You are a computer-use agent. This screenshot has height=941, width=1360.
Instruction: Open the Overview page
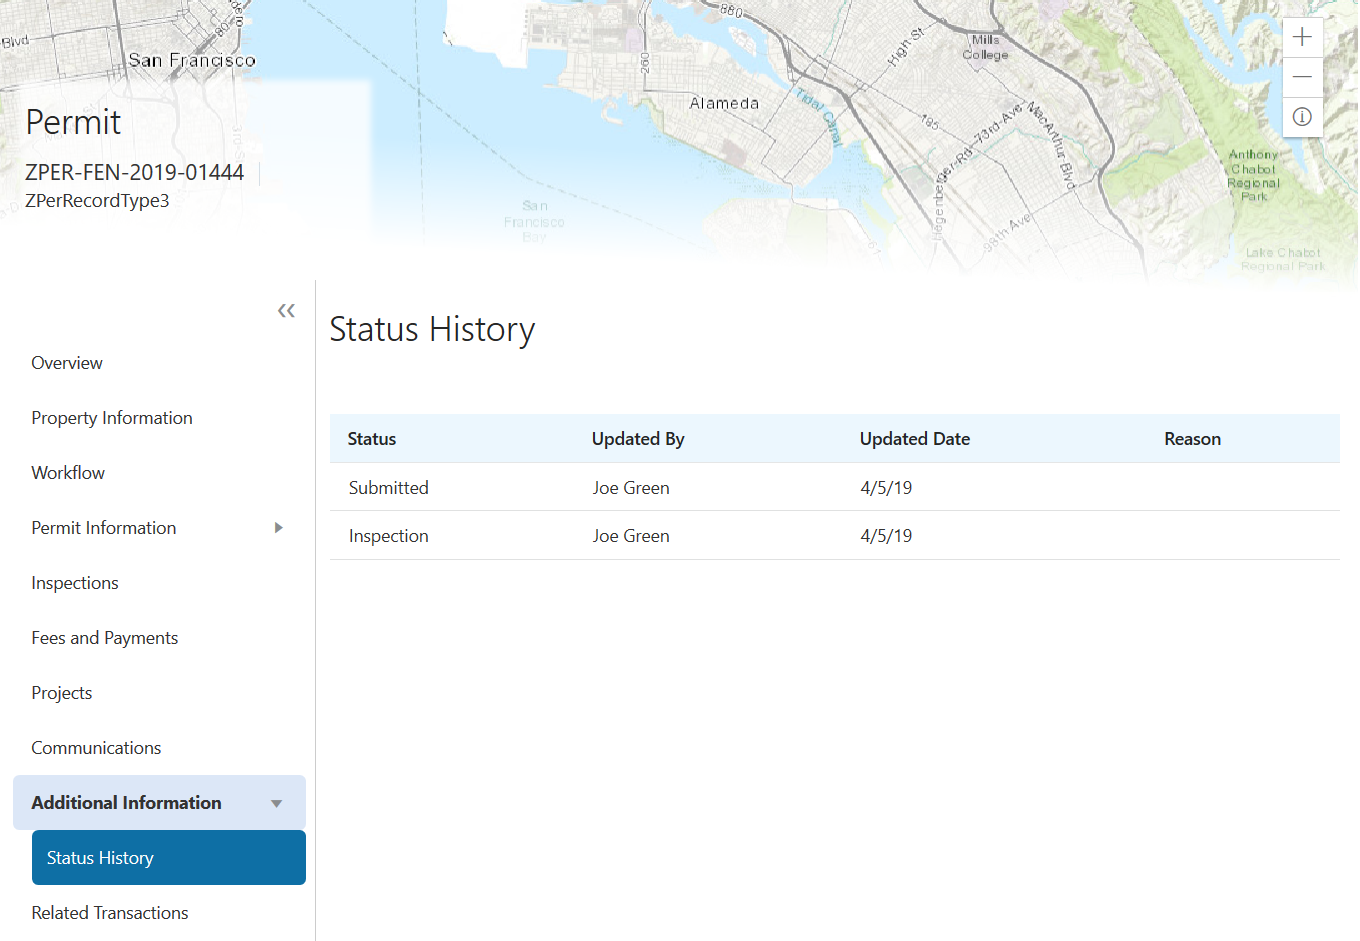tap(67, 363)
